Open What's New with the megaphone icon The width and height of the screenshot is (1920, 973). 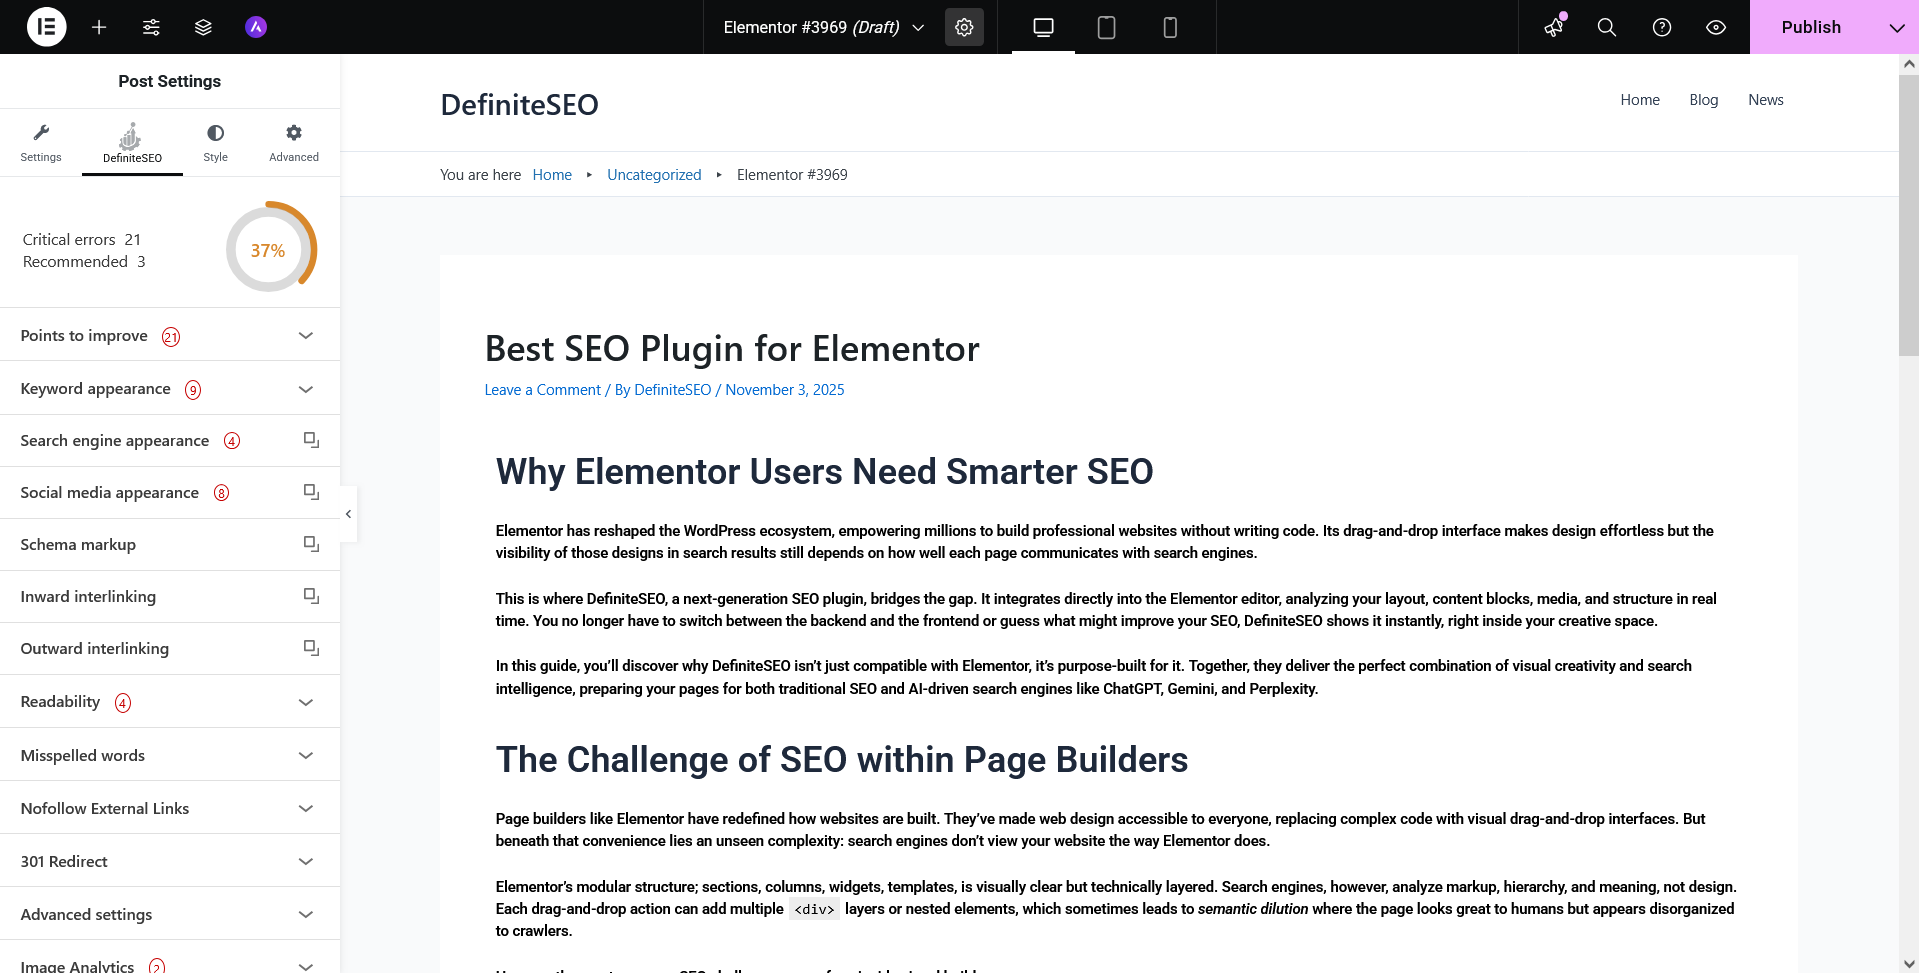[1553, 27]
